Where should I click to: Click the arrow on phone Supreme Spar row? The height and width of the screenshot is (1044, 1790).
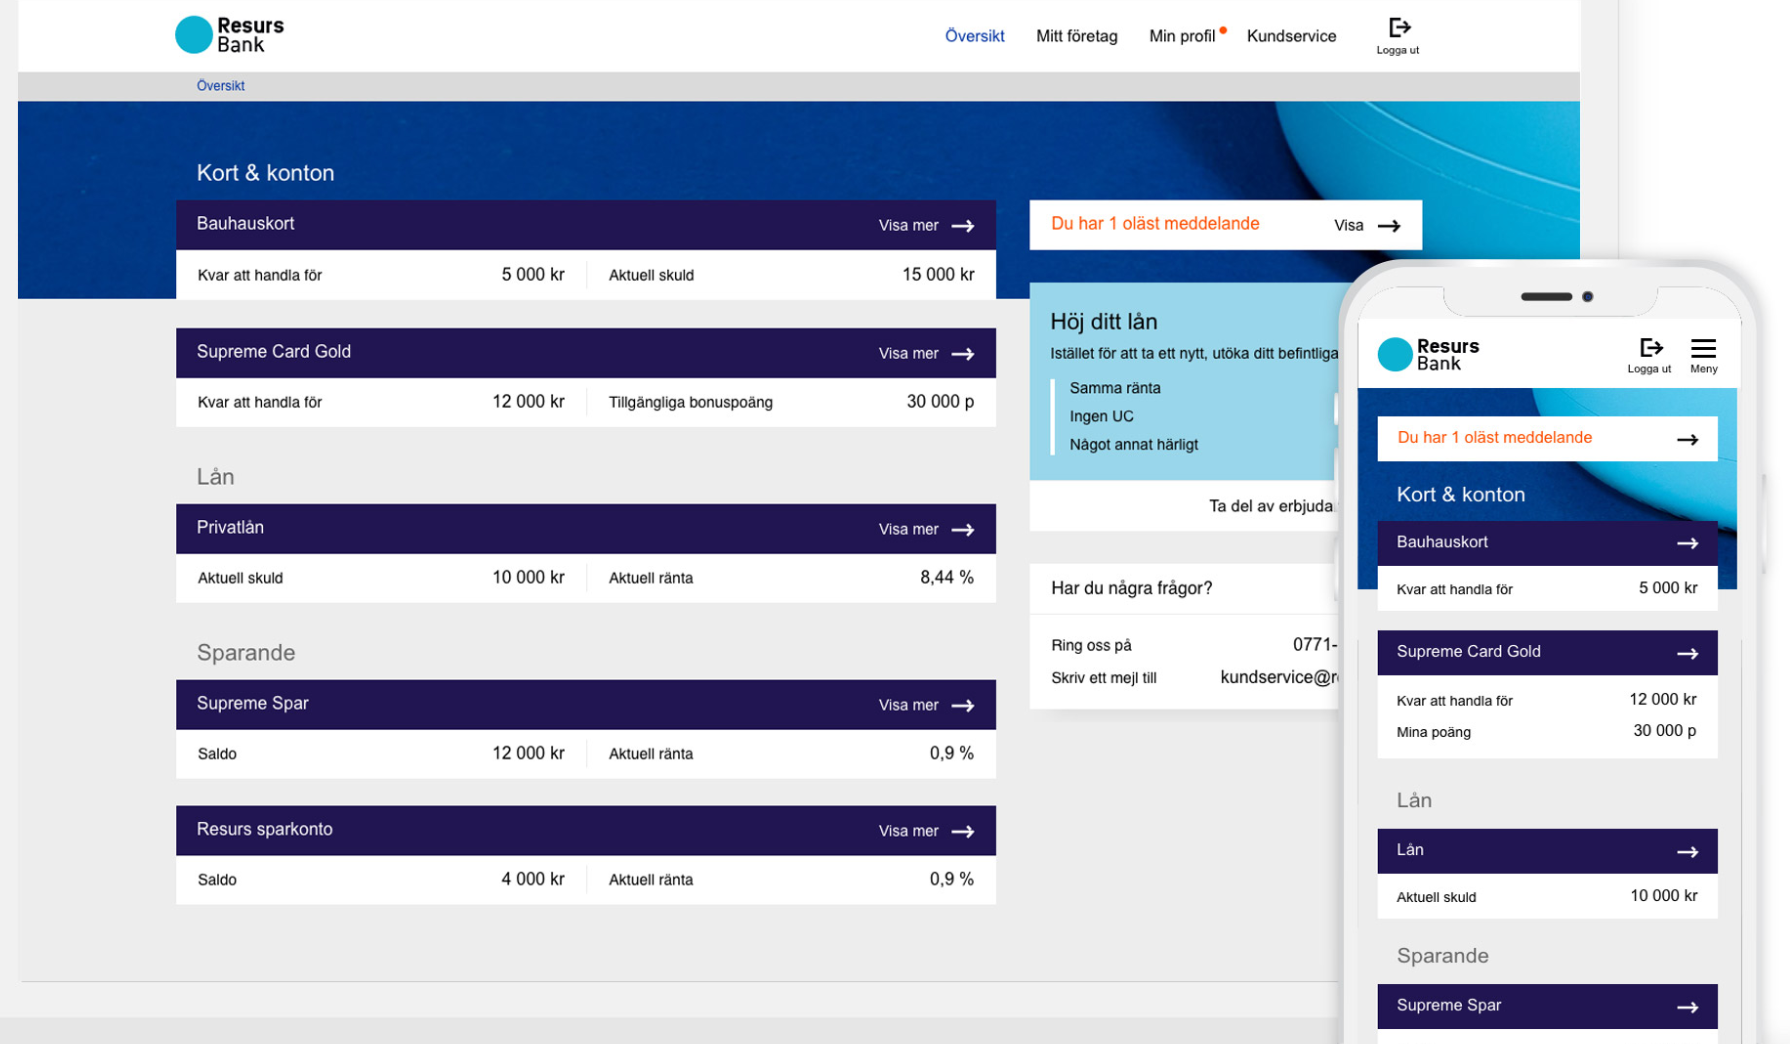1688,1008
